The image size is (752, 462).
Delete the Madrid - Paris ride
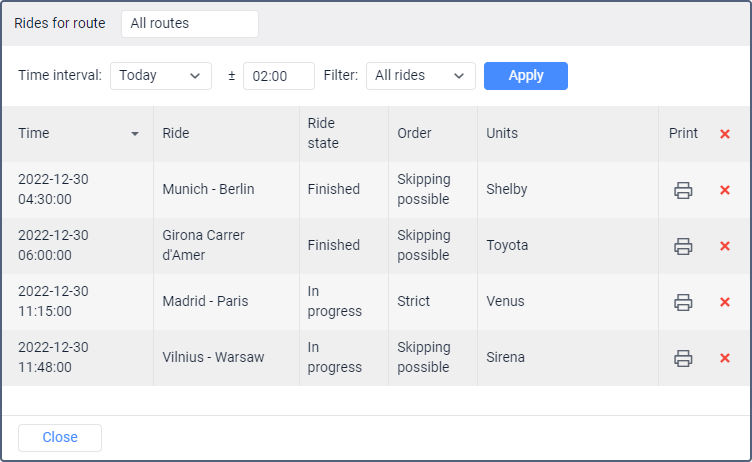pos(725,302)
